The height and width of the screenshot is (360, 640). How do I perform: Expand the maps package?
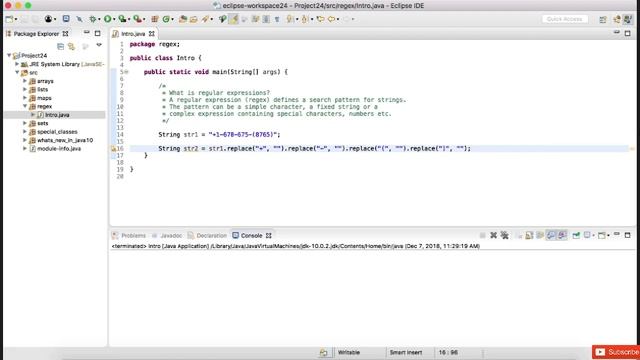pos(24,98)
